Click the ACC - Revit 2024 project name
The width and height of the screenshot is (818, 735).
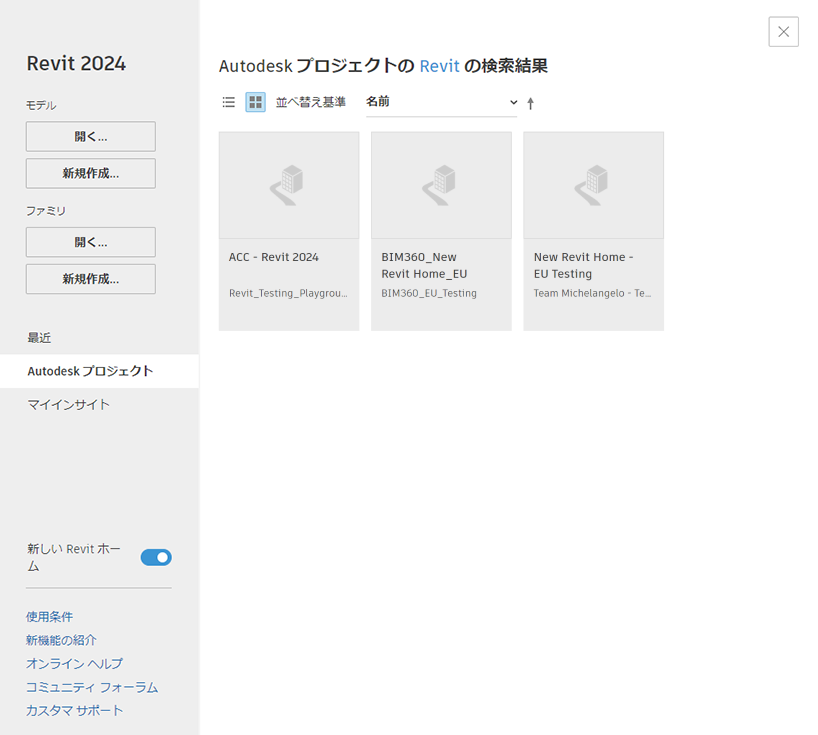tap(274, 257)
